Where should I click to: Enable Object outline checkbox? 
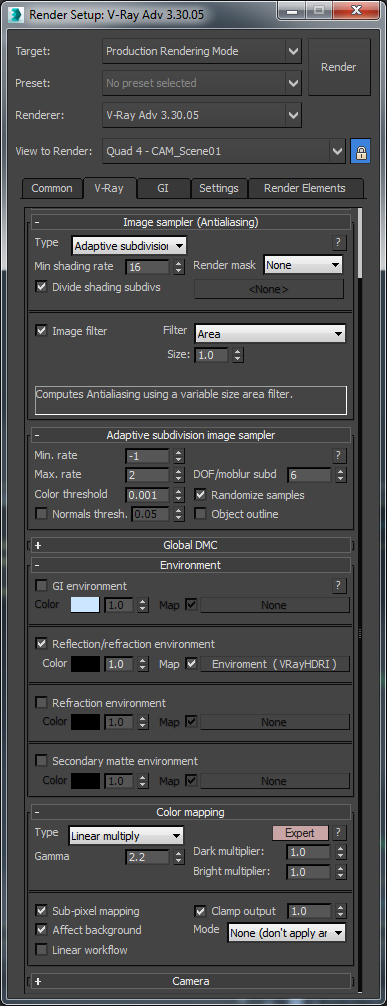coord(200,514)
